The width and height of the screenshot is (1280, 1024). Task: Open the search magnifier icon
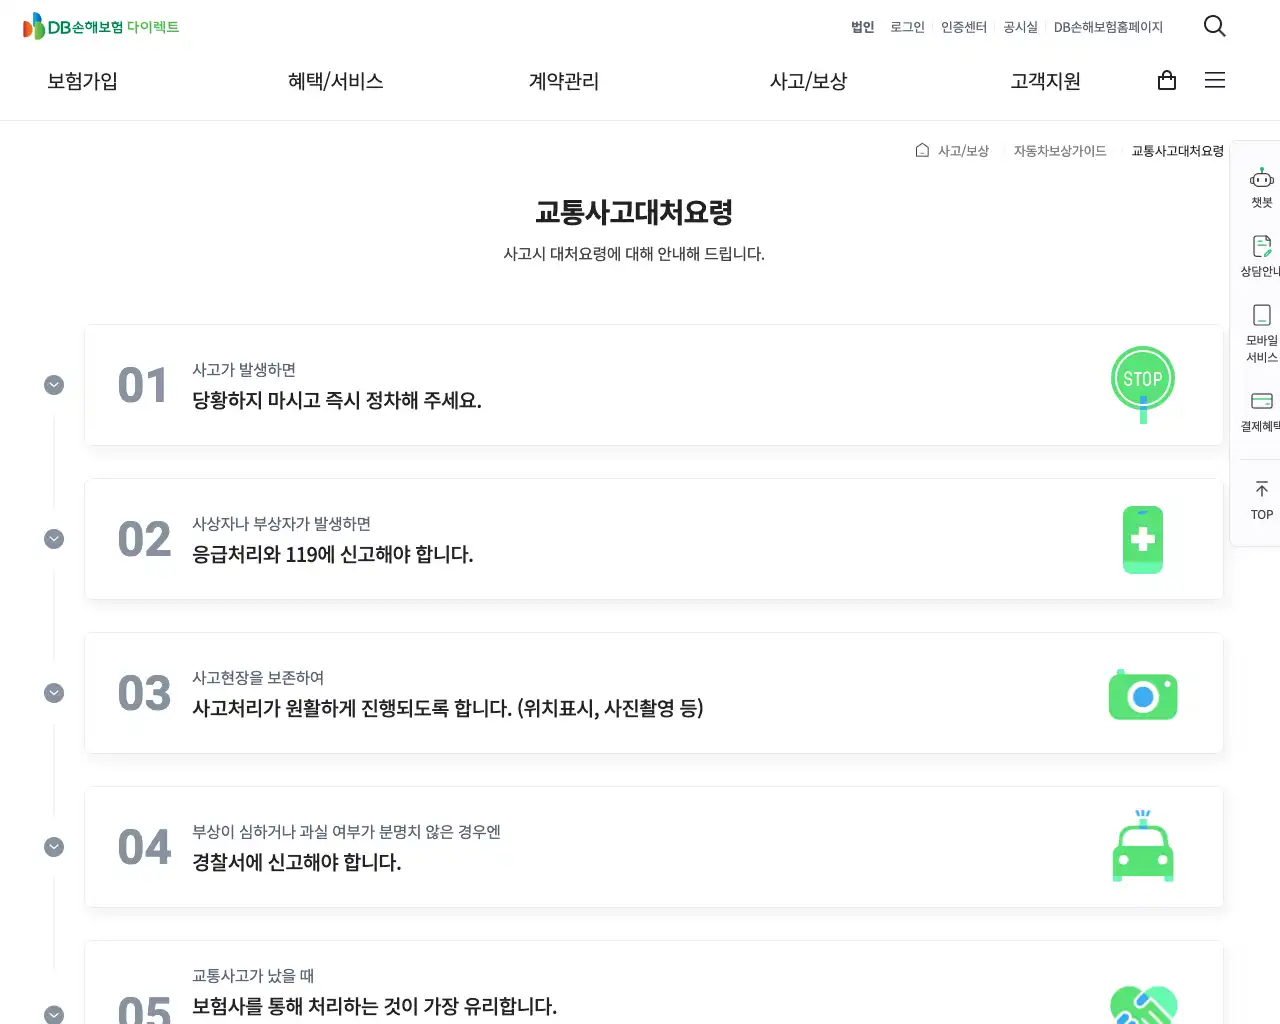[x=1214, y=26]
